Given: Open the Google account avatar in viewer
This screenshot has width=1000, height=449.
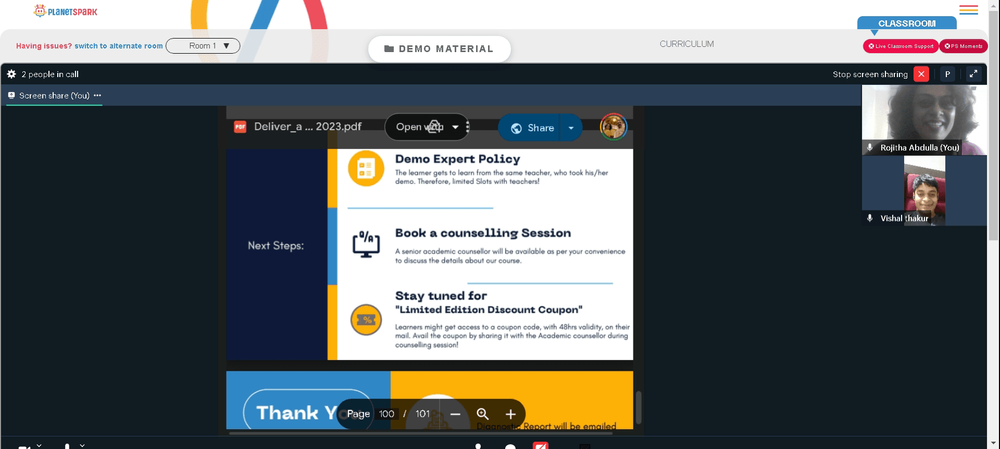Looking at the screenshot, I should click(x=614, y=127).
